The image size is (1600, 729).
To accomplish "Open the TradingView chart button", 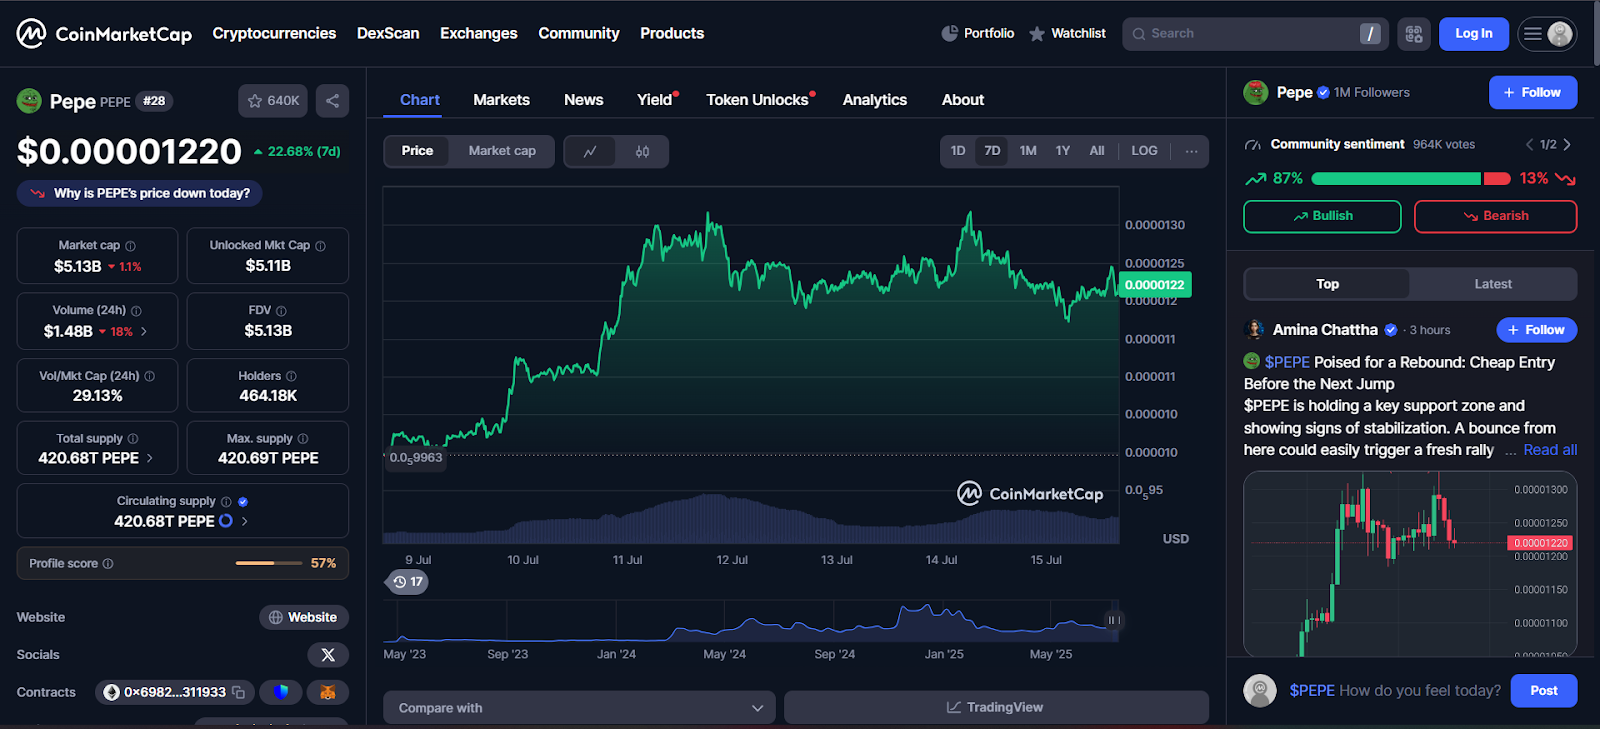I will click(x=996, y=708).
